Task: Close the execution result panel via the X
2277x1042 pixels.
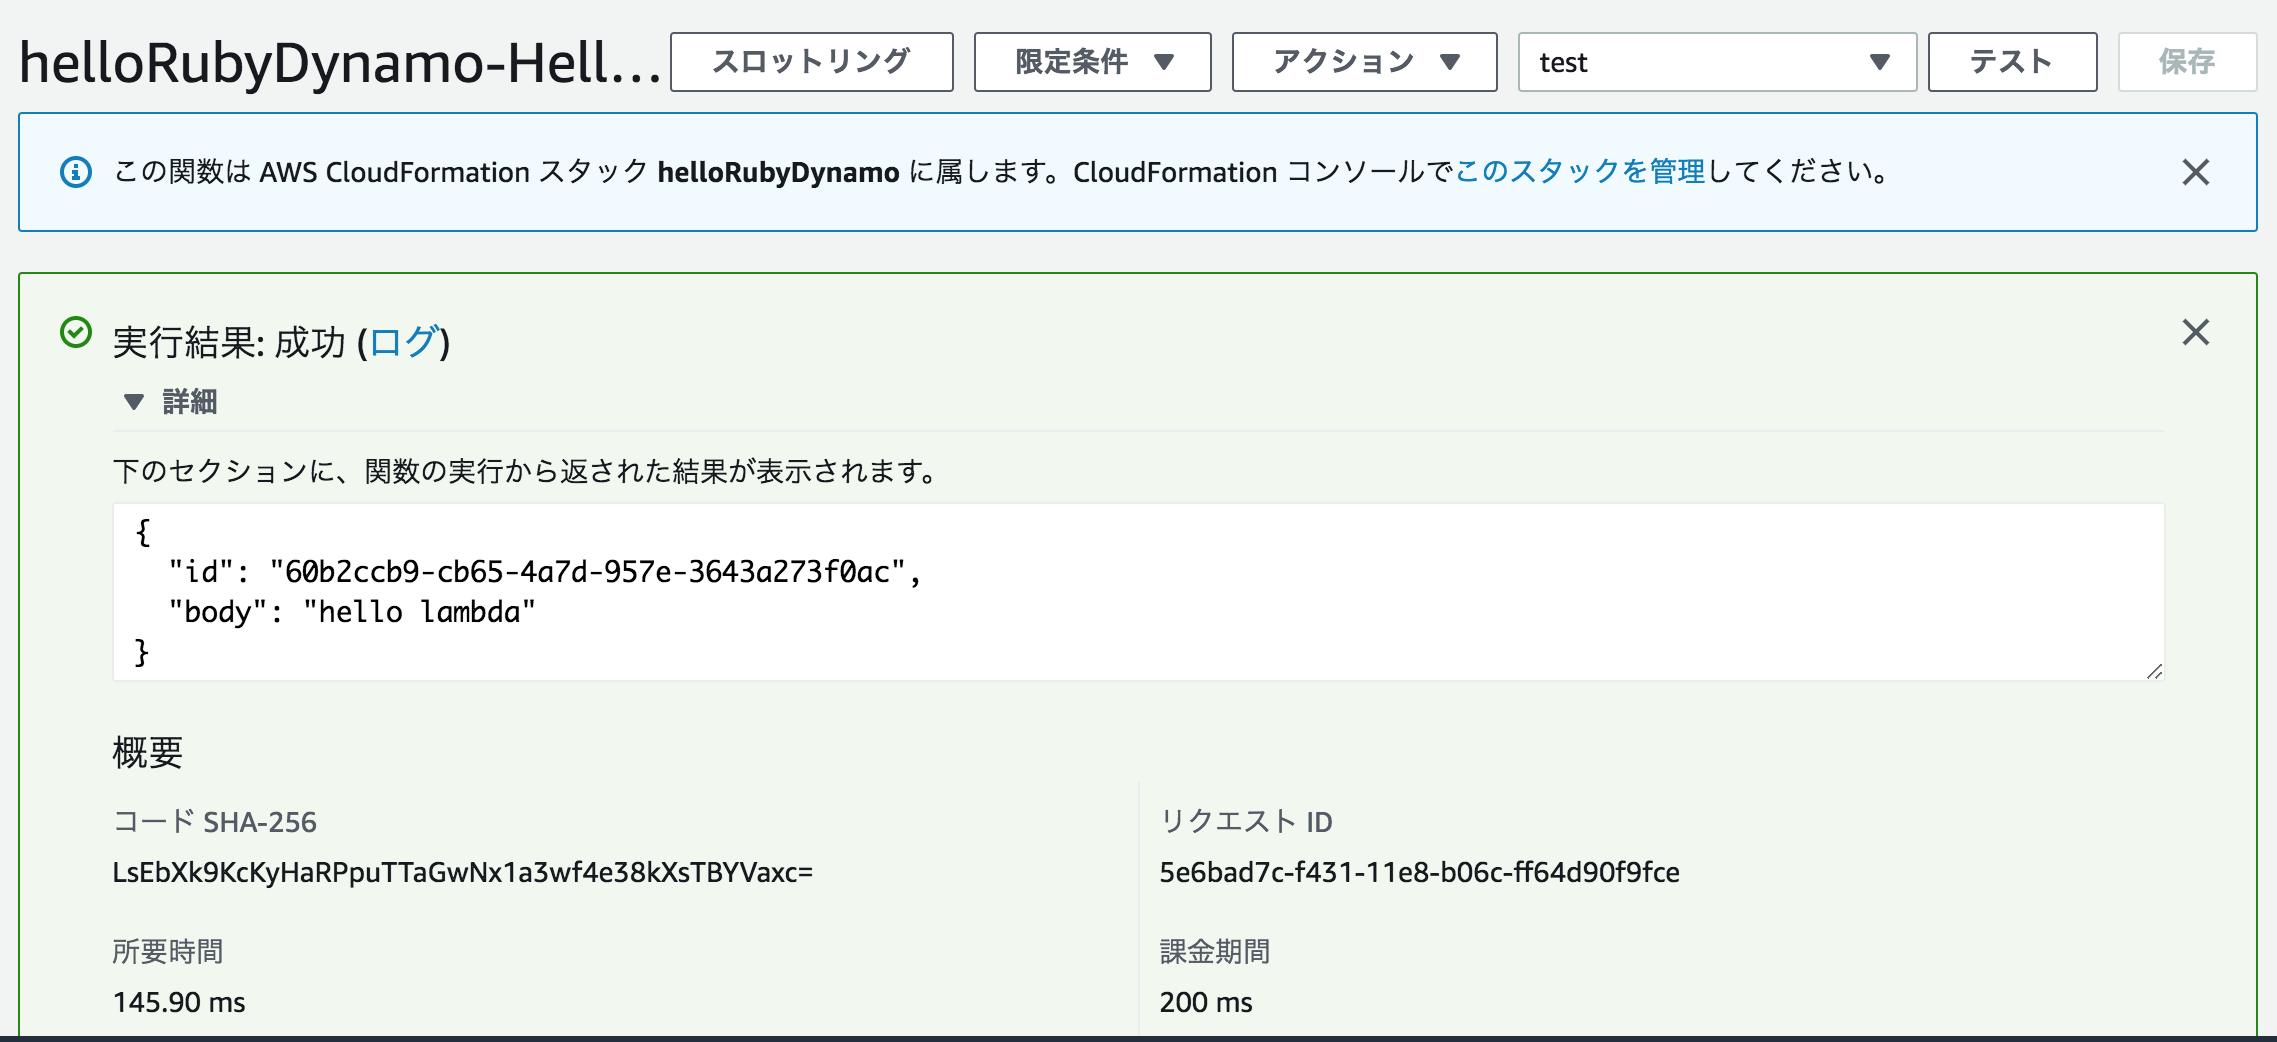Action: click(x=2196, y=331)
